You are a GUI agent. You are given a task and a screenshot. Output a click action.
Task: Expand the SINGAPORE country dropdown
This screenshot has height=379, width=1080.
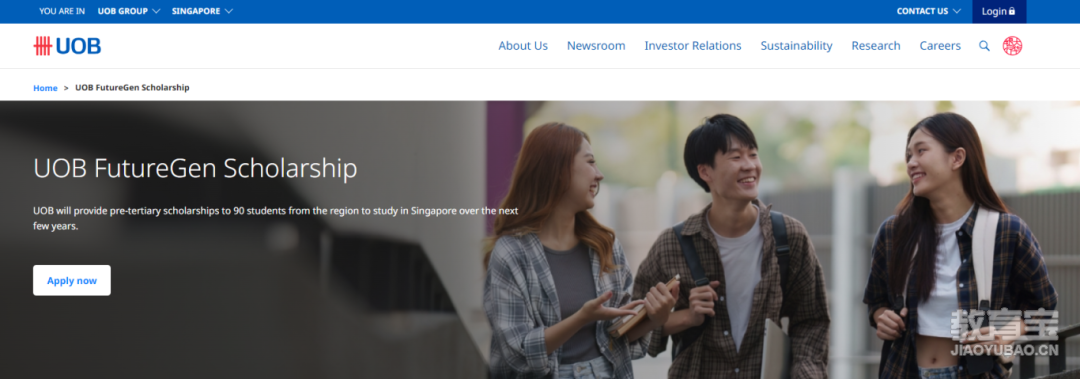202,11
